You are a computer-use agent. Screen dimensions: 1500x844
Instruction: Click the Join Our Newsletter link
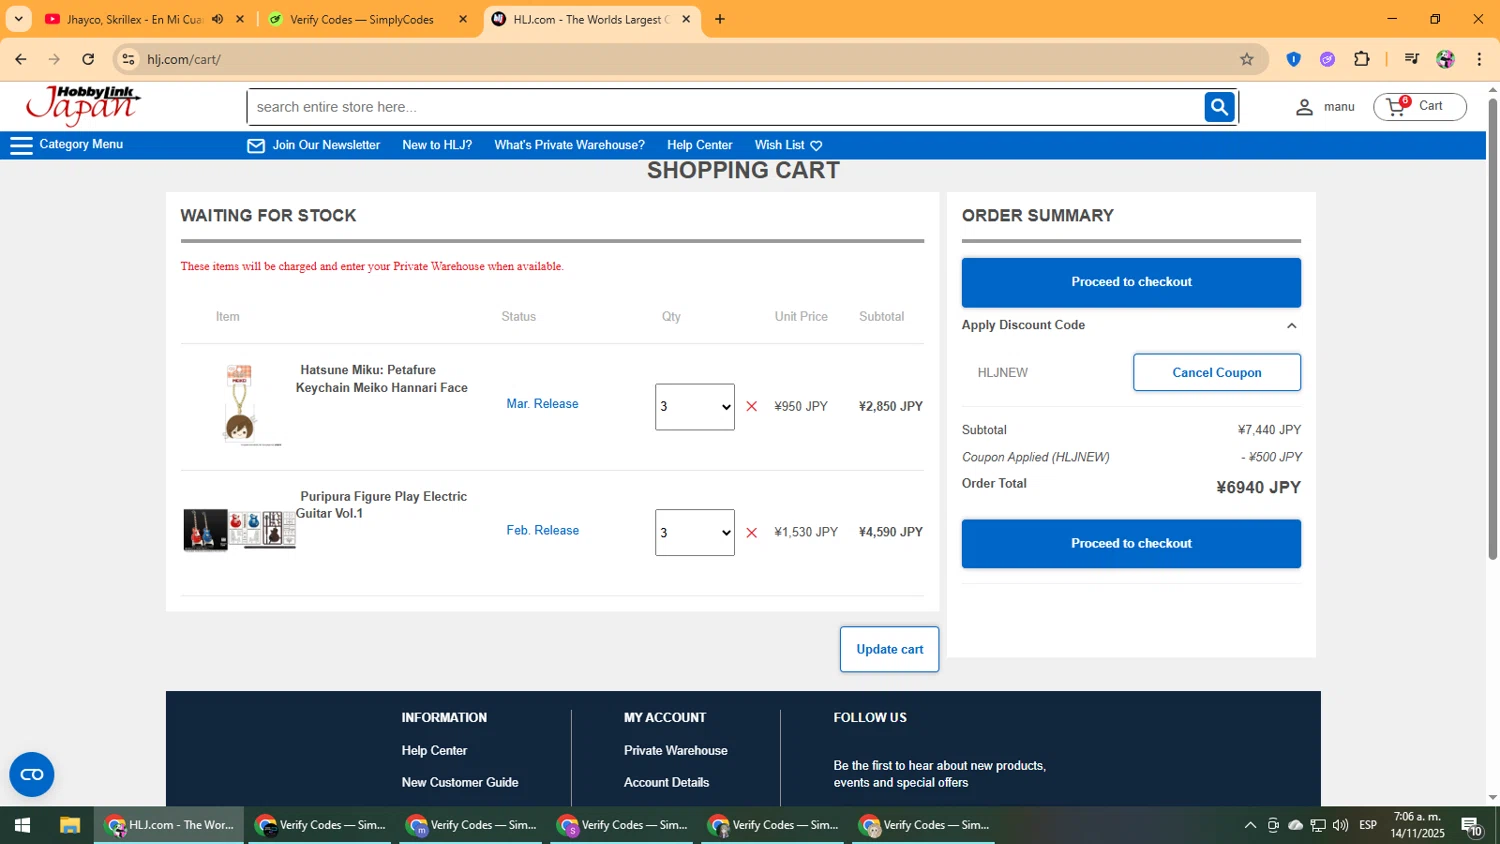(326, 145)
